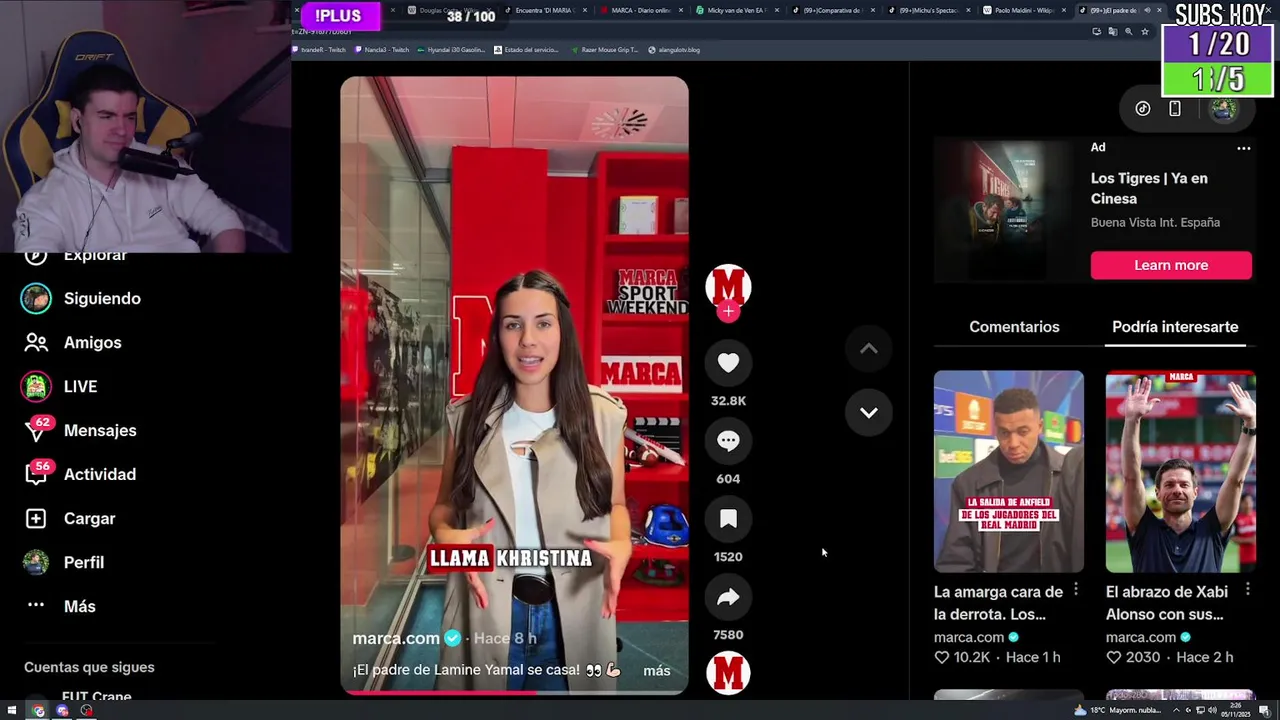This screenshot has width=1280, height=720.
Task: Open the weather widget showing 18°C
Action: (x=1118, y=710)
